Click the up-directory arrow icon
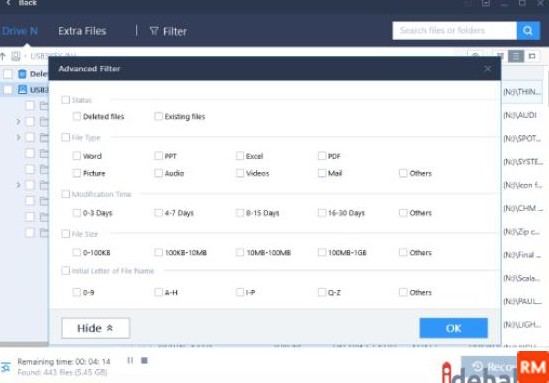 pyautogui.click(x=3, y=56)
